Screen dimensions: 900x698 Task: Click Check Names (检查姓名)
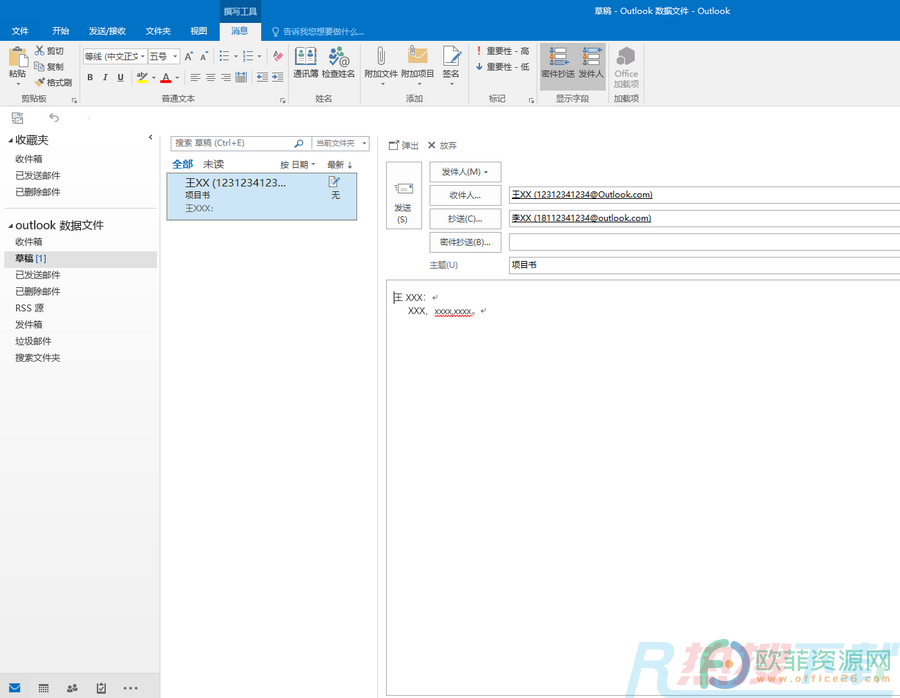[338, 63]
